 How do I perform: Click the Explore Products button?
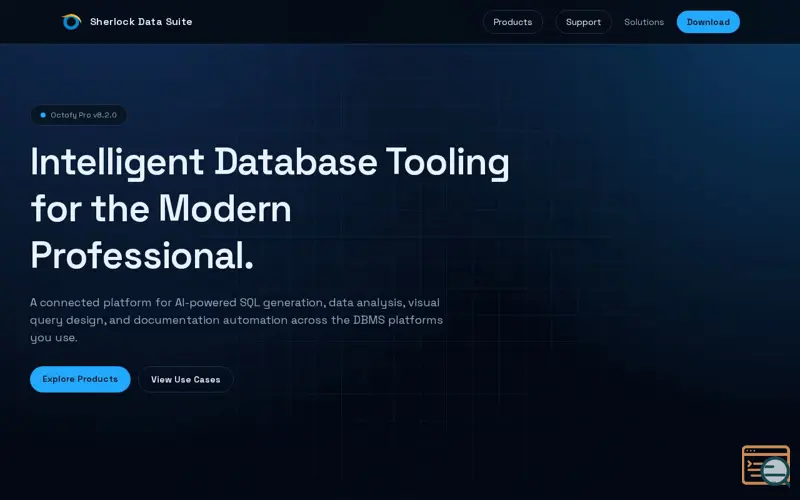click(x=80, y=379)
